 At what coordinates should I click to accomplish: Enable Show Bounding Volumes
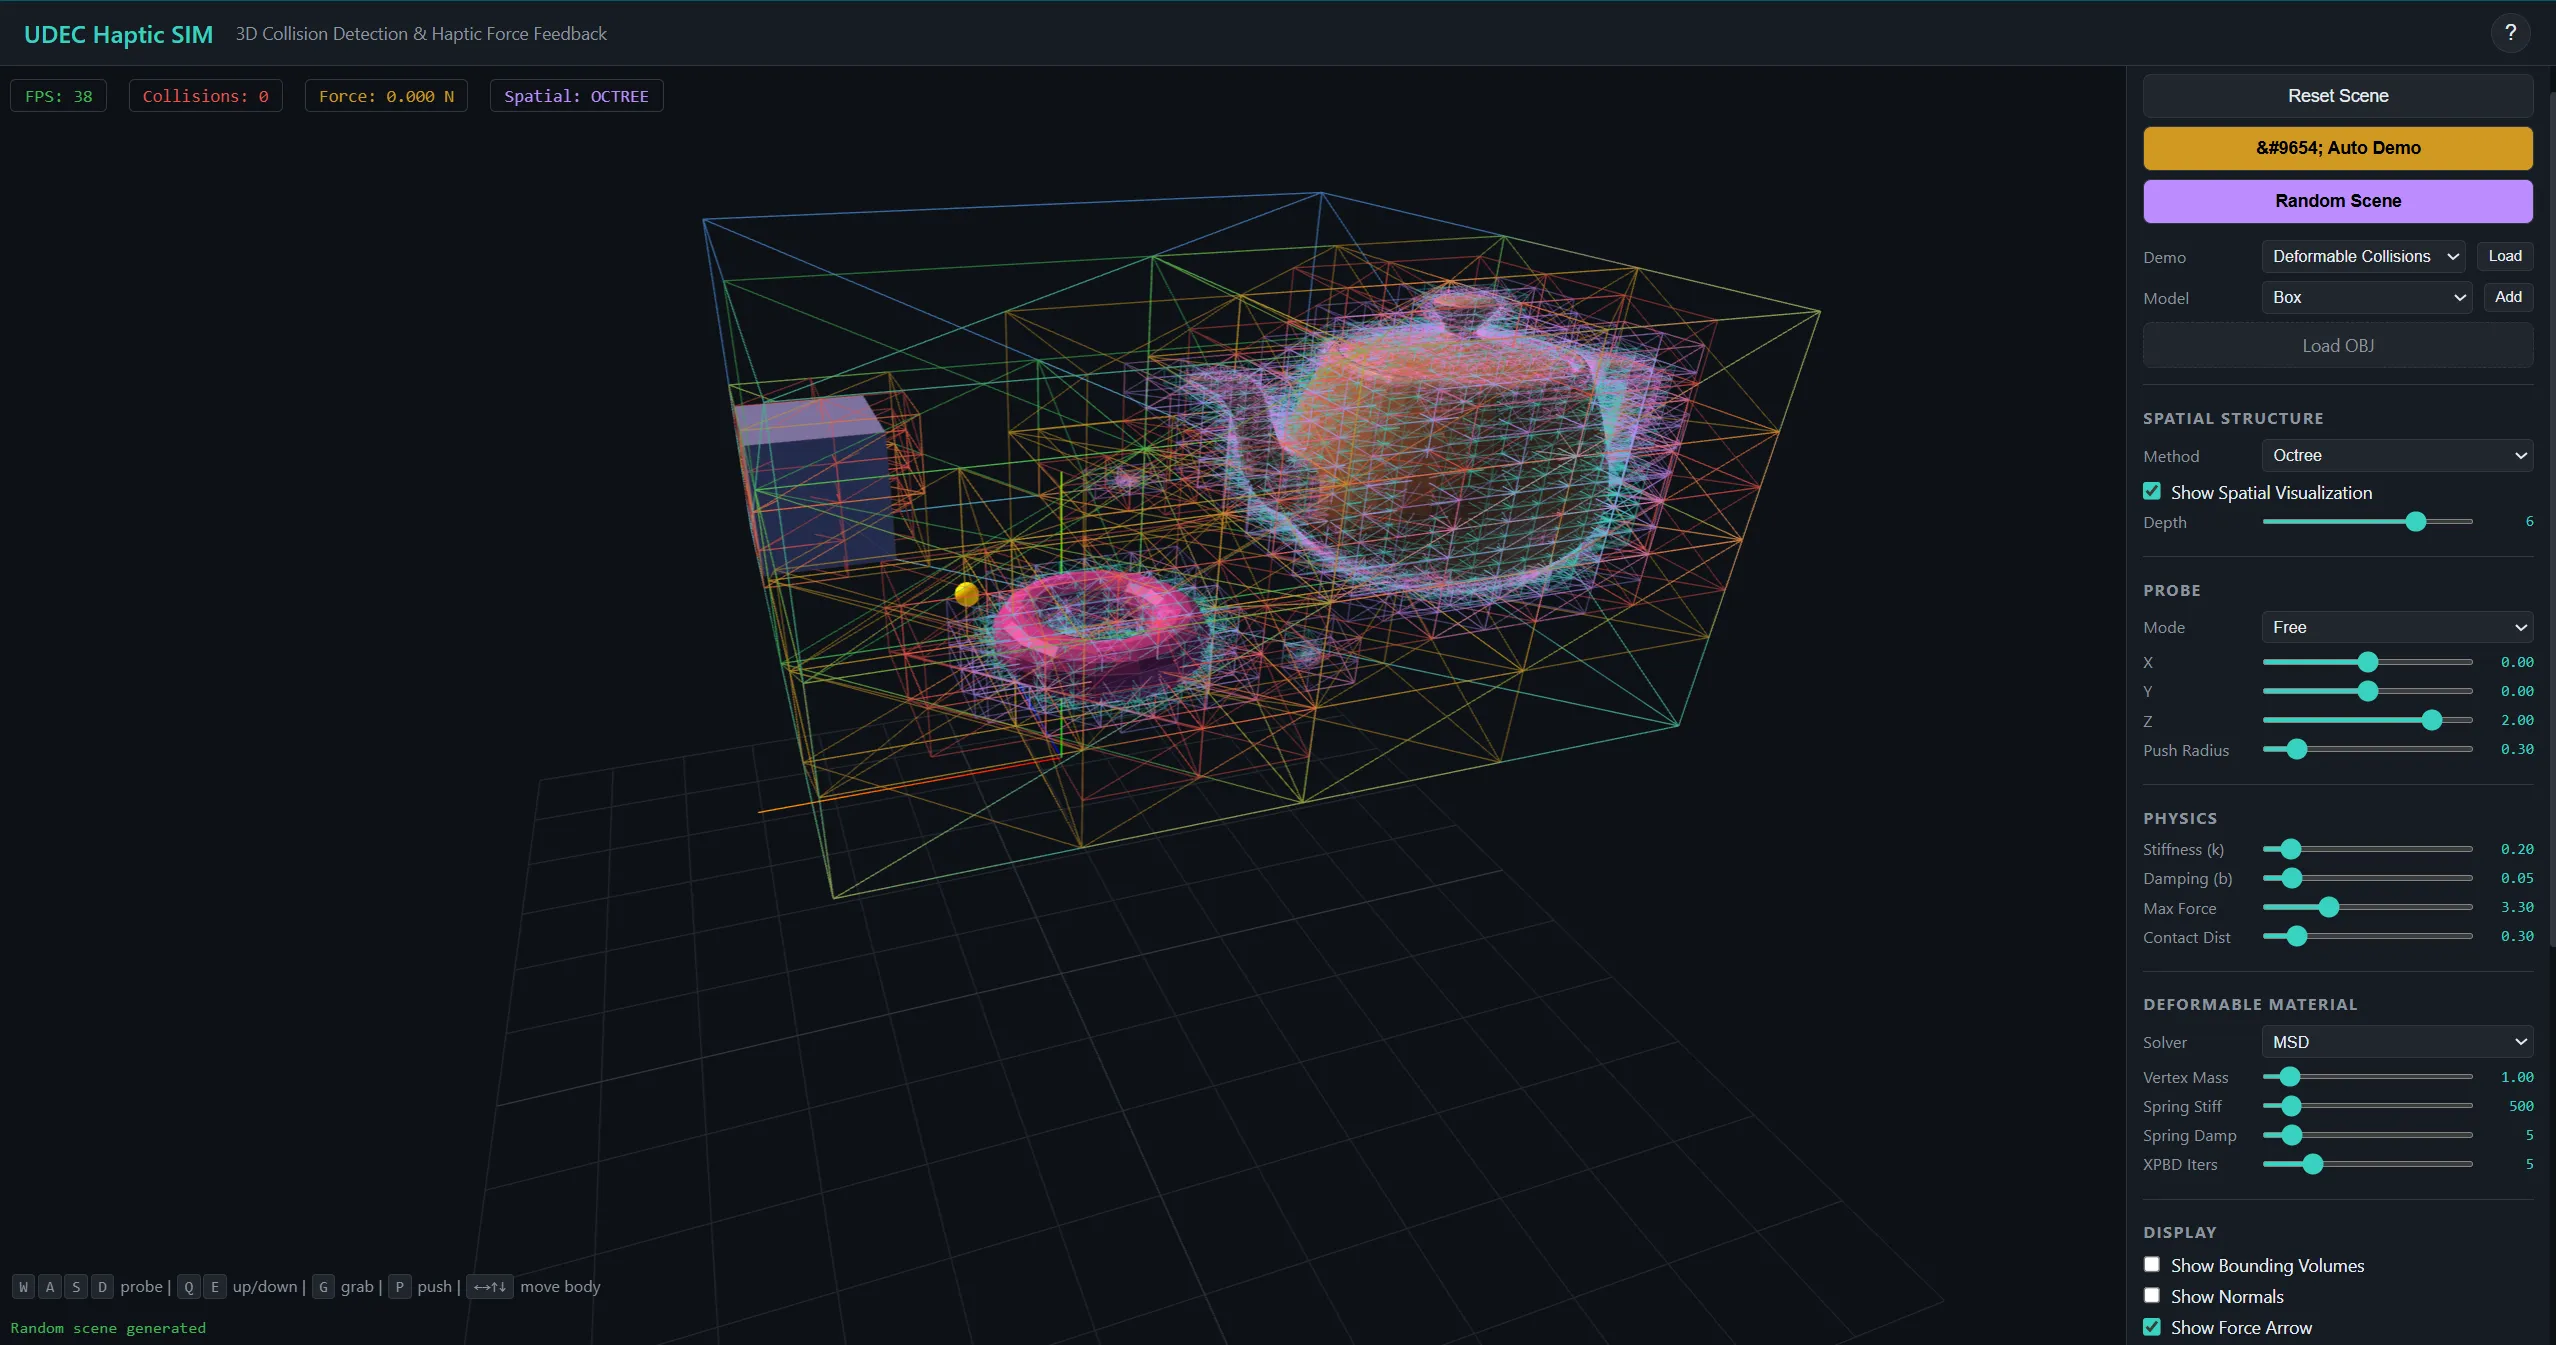[x=2151, y=1264]
